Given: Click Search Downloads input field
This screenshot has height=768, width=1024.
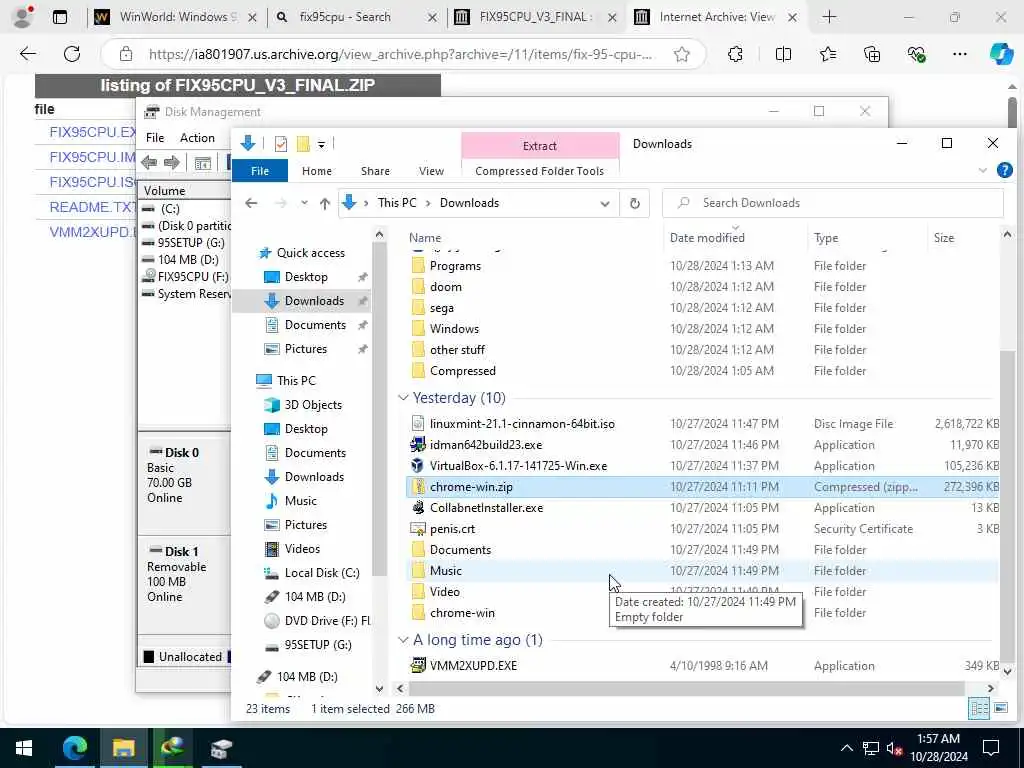Looking at the screenshot, I should coord(833,203).
